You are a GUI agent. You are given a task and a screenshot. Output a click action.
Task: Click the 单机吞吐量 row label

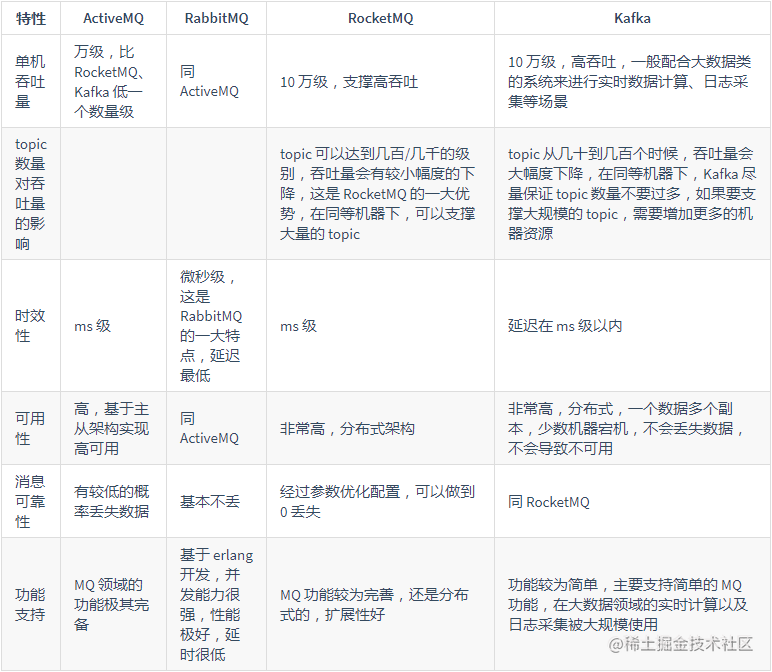pyautogui.click(x=31, y=81)
